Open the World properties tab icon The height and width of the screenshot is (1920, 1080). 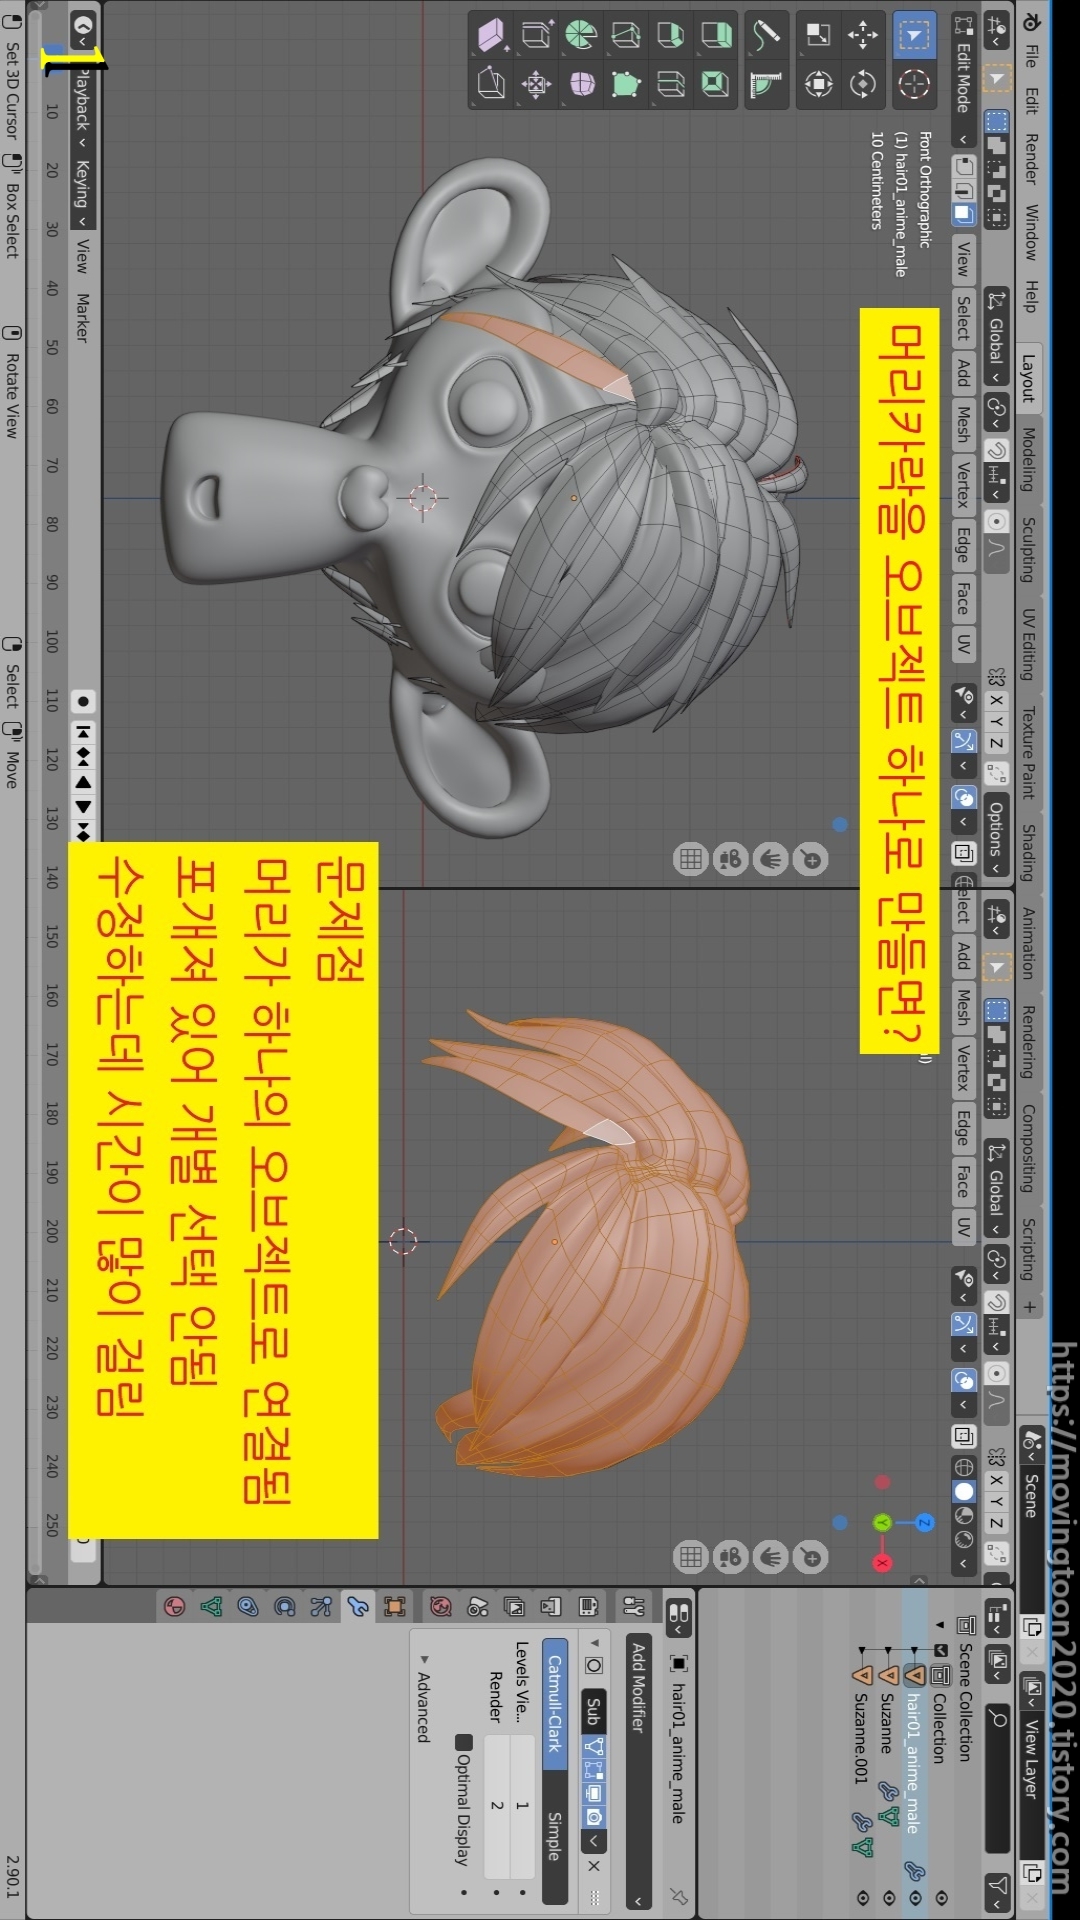441,1607
